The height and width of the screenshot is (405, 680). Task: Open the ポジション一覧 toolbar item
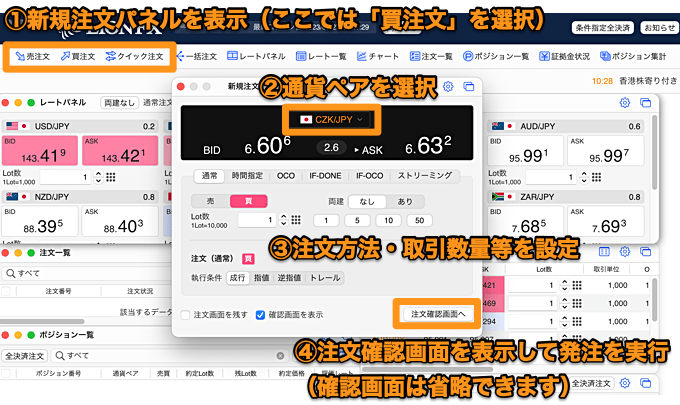click(x=496, y=56)
